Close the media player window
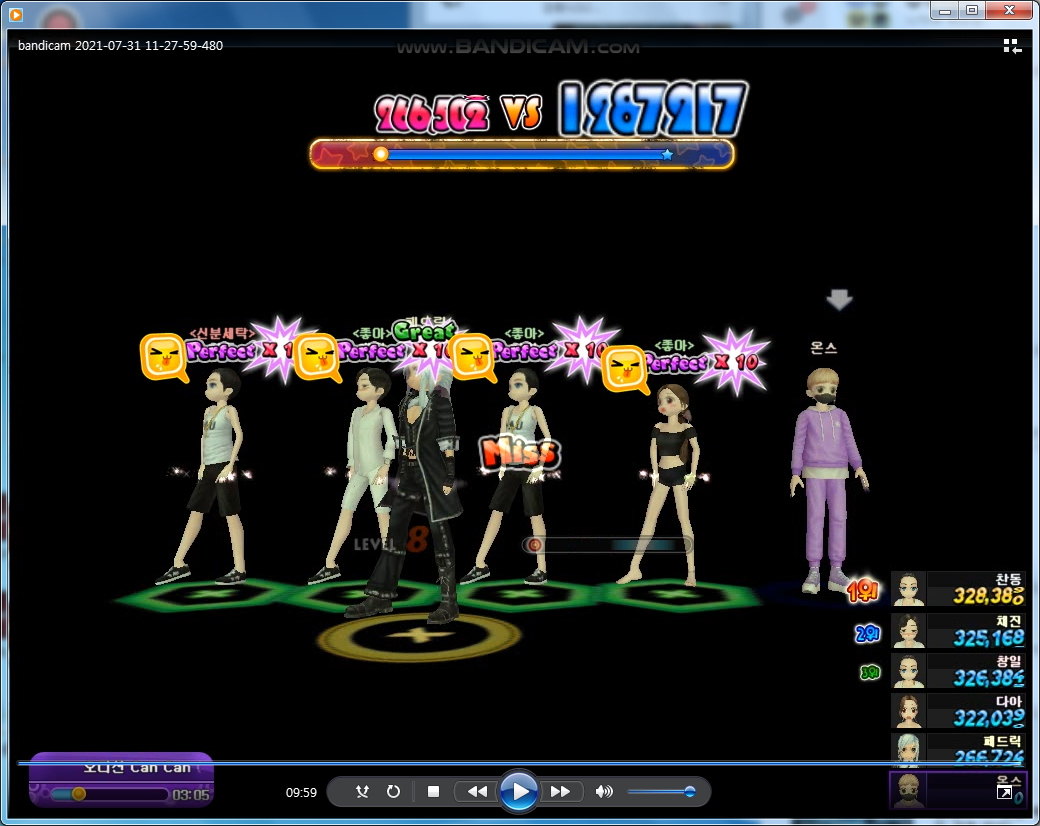1040x826 pixels. pyautogui.click(x=1009, y=10)
